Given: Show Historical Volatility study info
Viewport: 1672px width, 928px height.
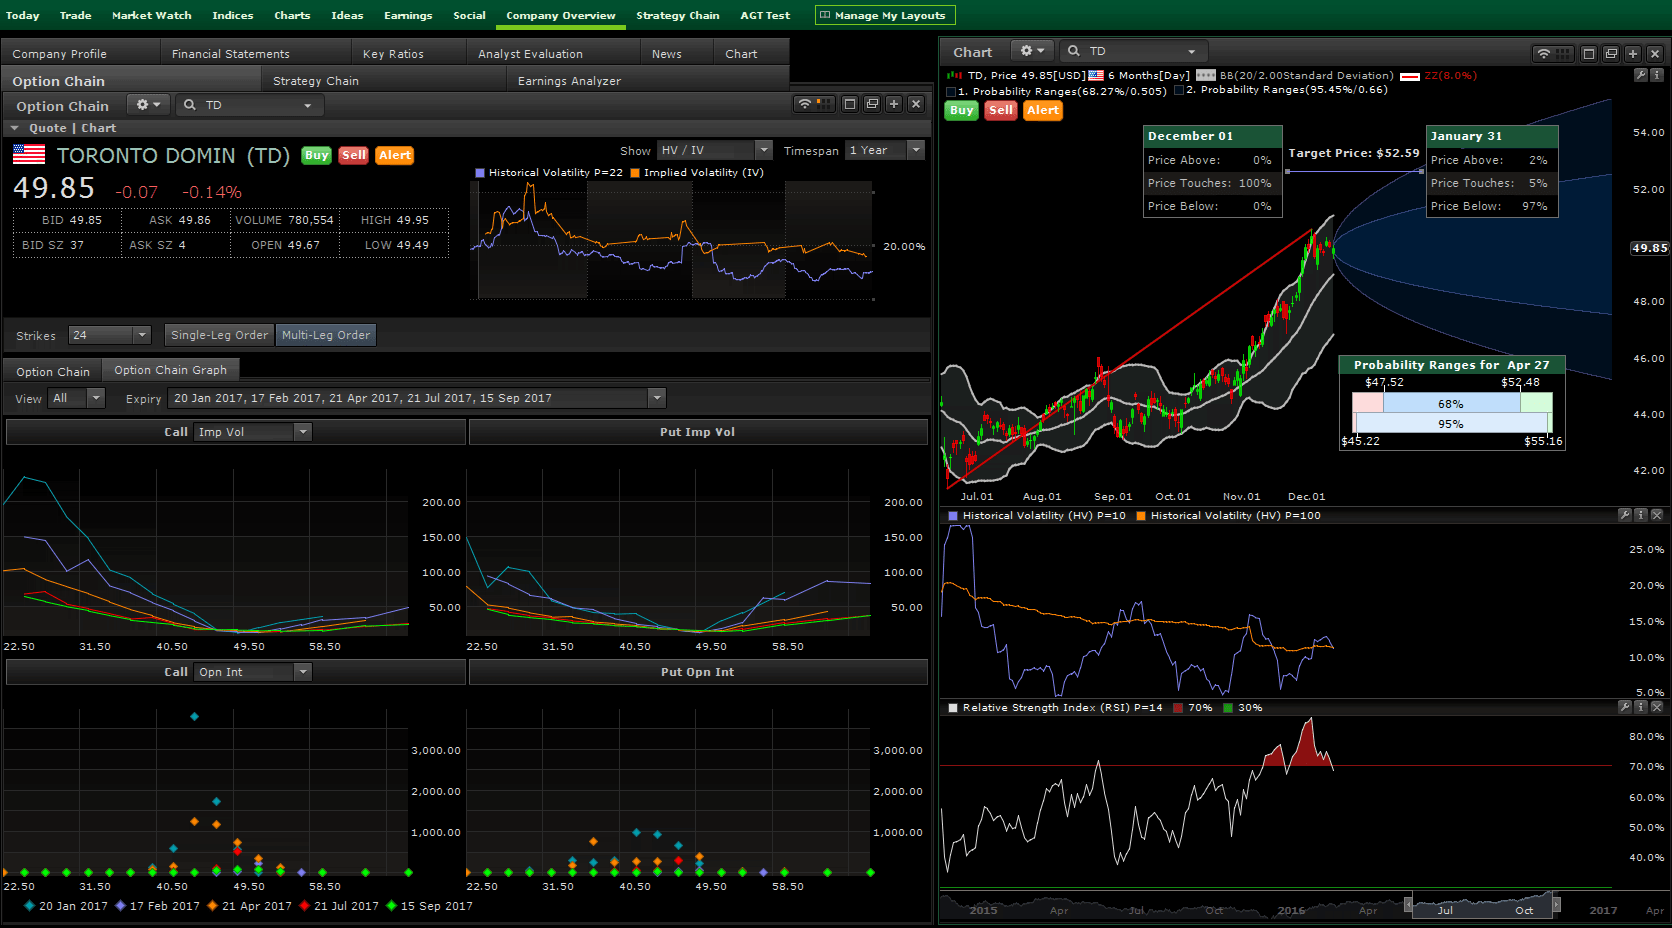Looking at the screenshot, I should [x=1640, y=515].
